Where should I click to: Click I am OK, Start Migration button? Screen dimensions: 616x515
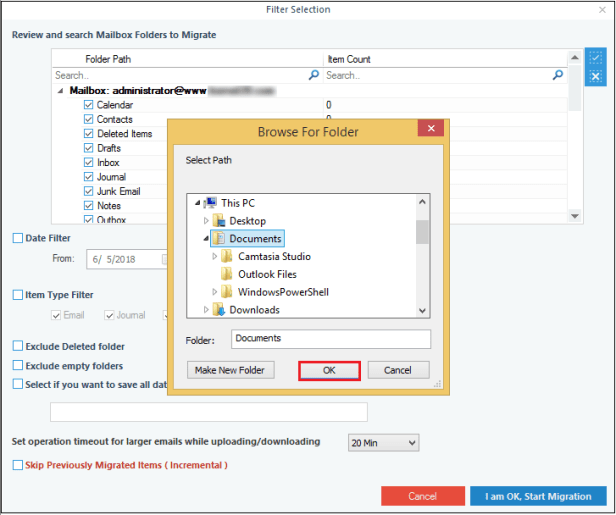tap(537, 496)
